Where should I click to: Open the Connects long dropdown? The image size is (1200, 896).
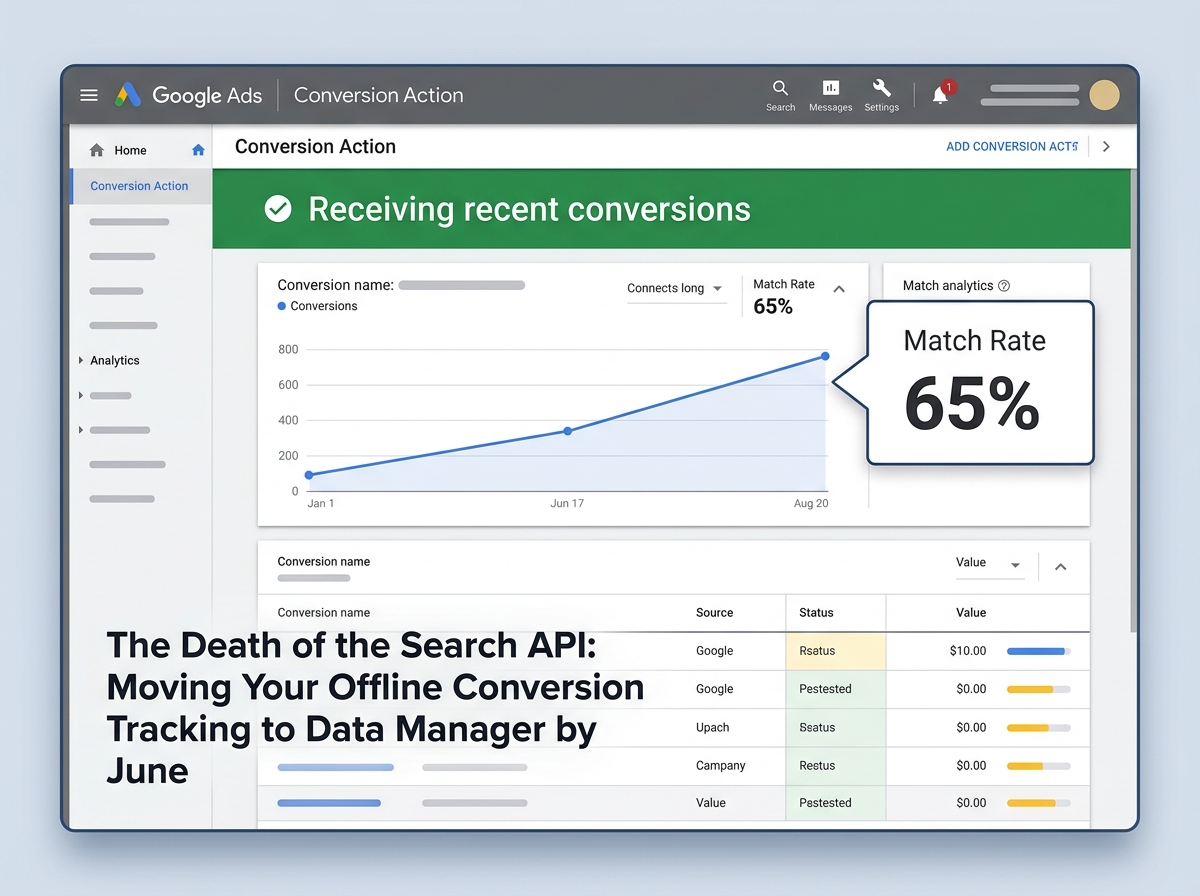[676, 288]
